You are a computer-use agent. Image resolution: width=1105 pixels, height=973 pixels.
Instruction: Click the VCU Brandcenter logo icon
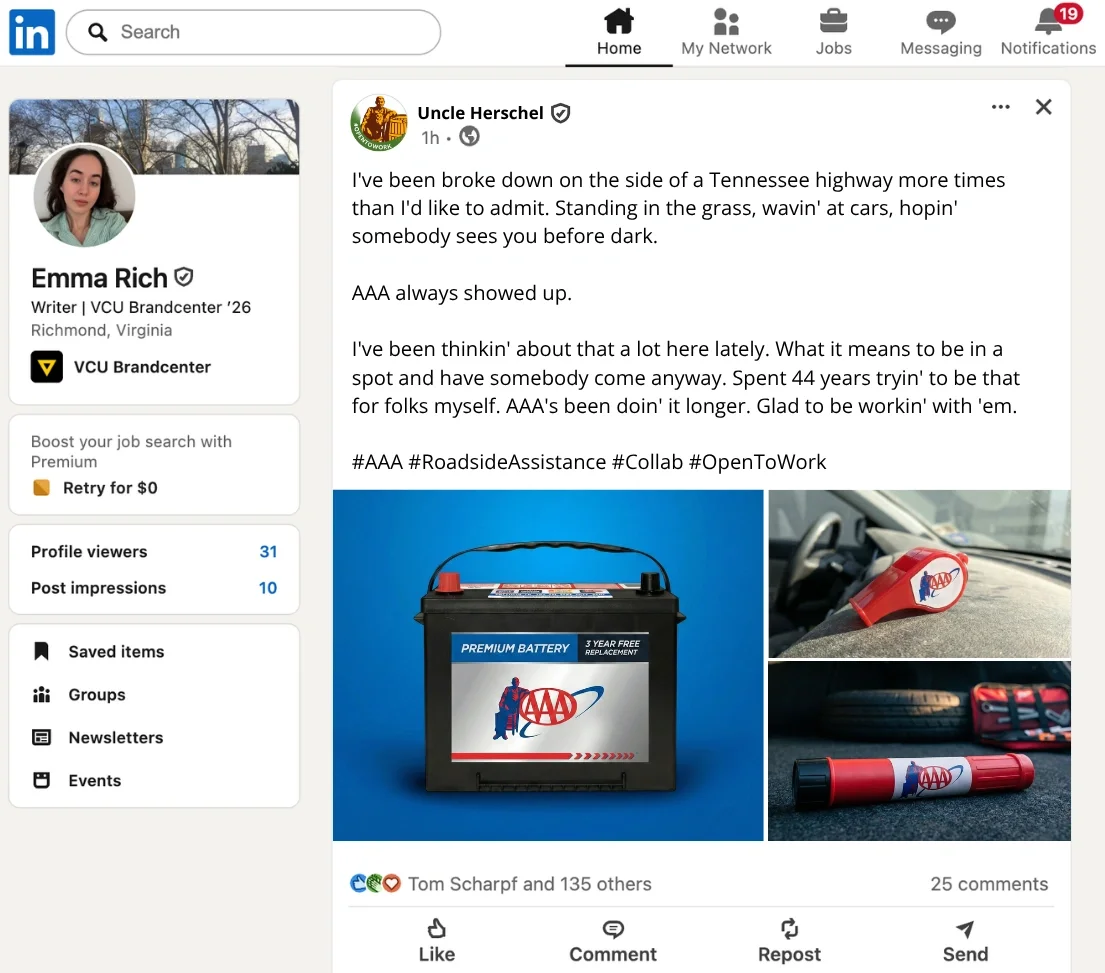point(47,367)
